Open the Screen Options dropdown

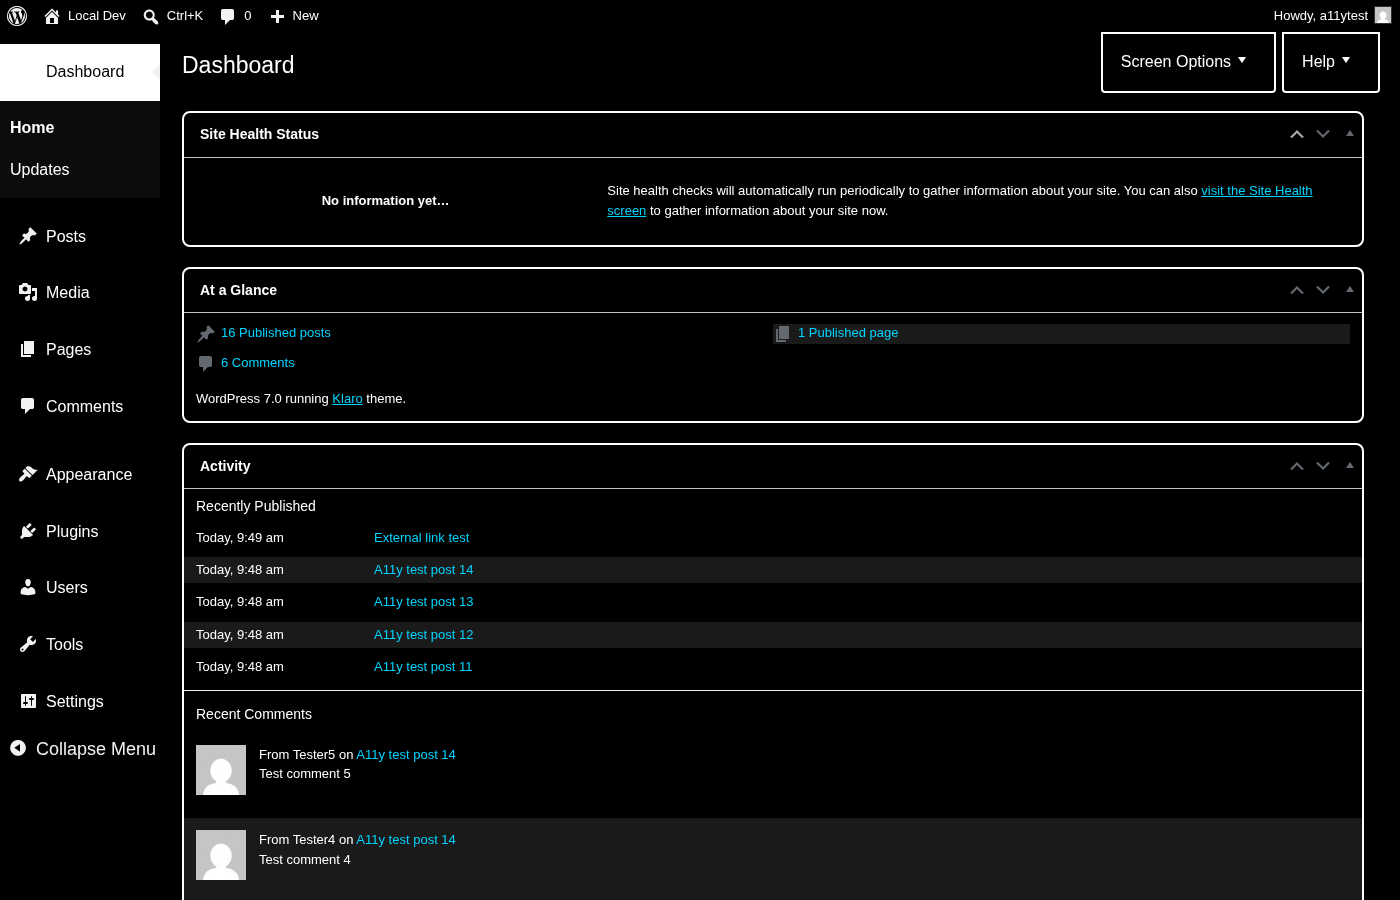1188,62
